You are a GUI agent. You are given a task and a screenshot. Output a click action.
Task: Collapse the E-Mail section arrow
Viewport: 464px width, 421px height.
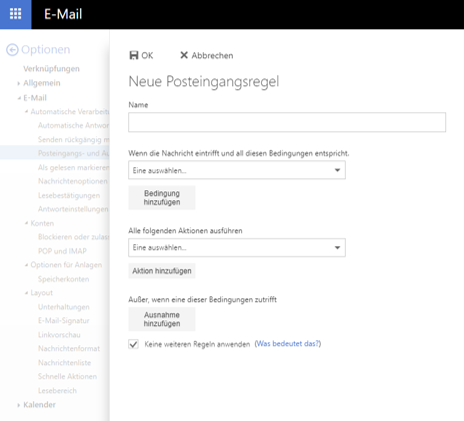coord(19,98)
